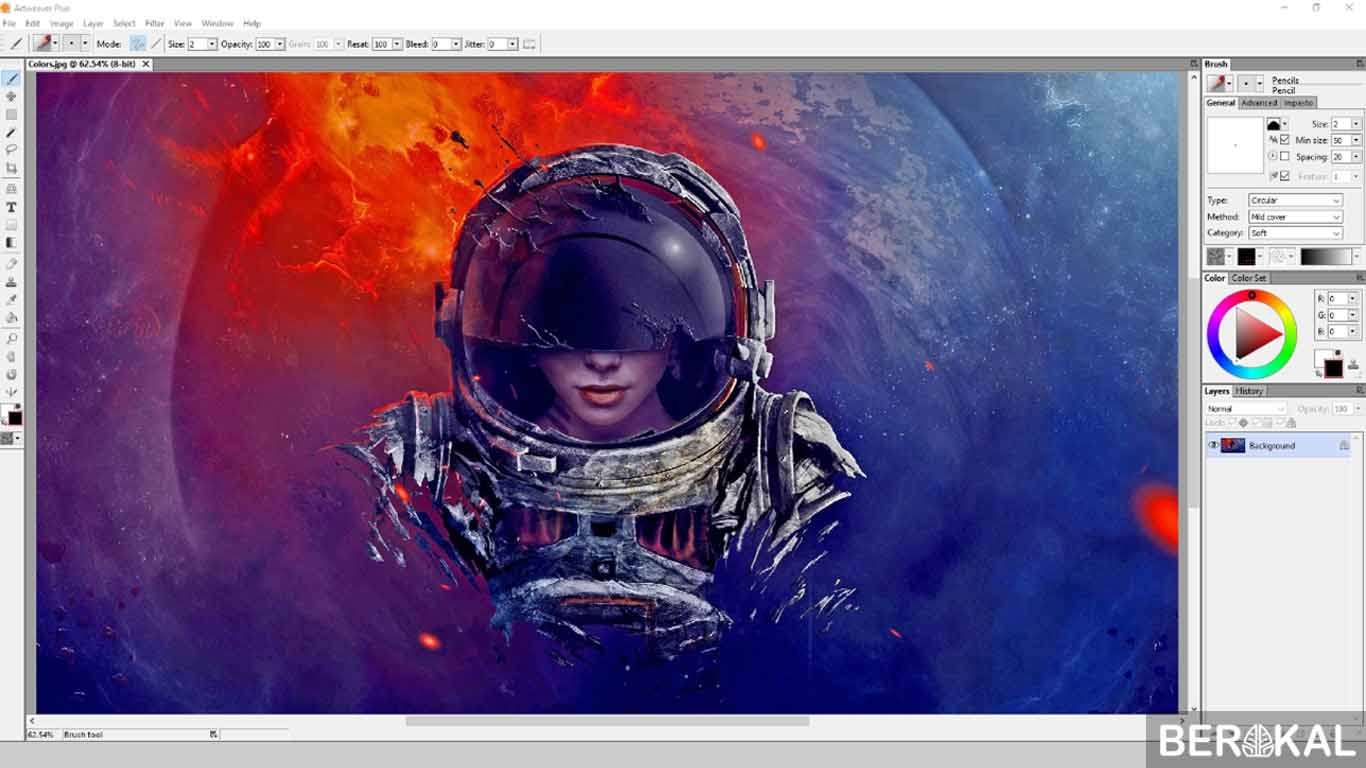Select the Rotate canvas tool
The image size is (1366, 768).
[x=11, y=374]
